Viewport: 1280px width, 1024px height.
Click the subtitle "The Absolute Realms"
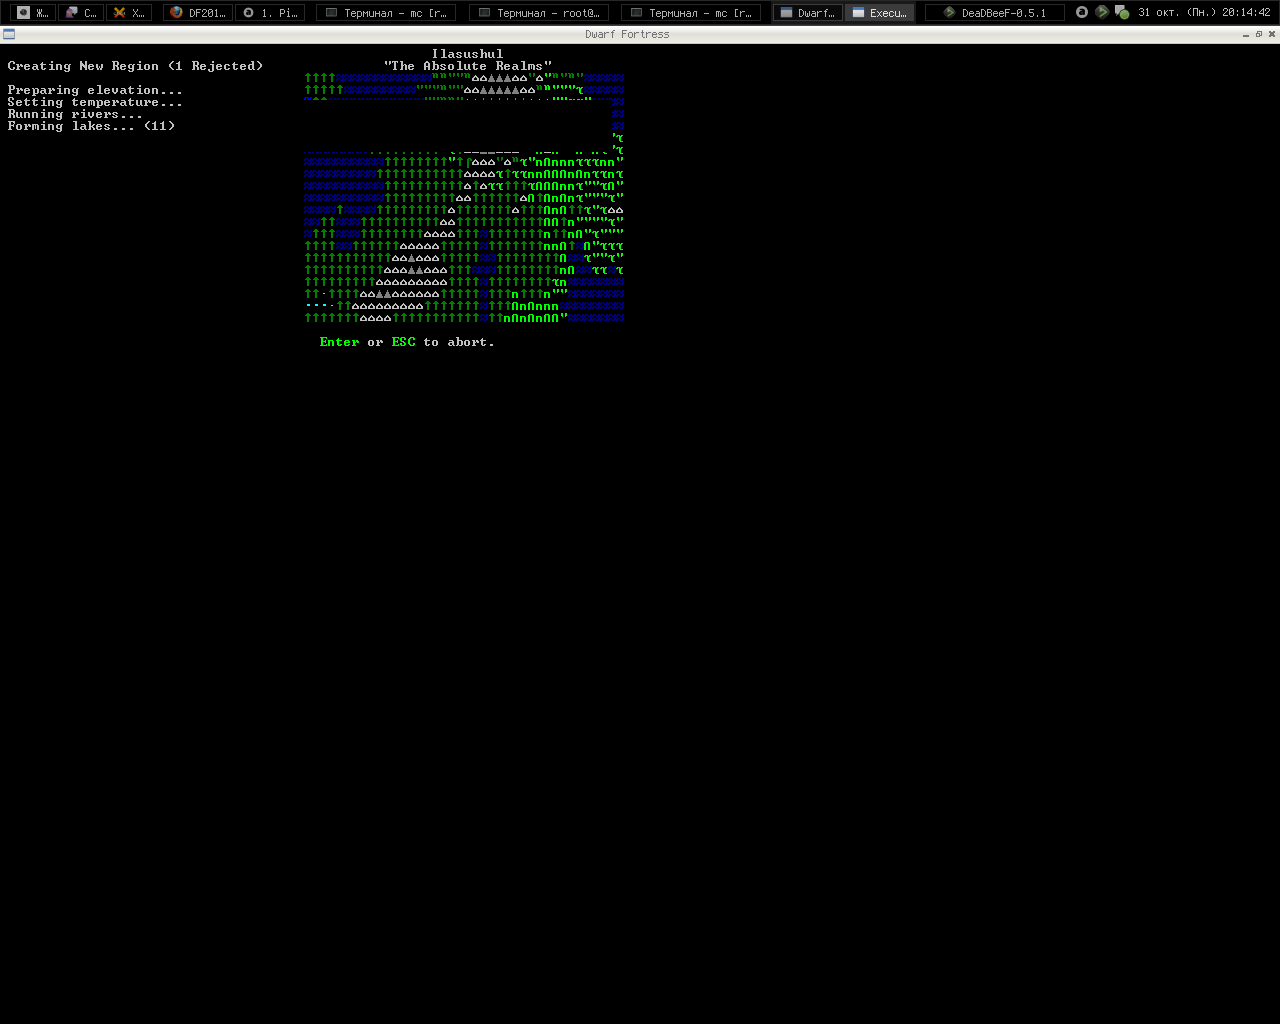[x=468, y=66]
